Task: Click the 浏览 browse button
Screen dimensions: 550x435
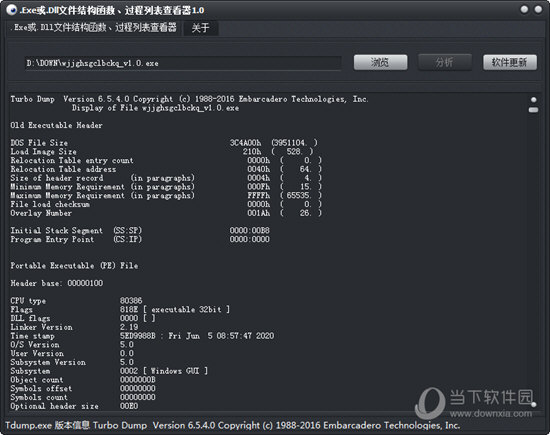Action: click(x=380, y=62)
